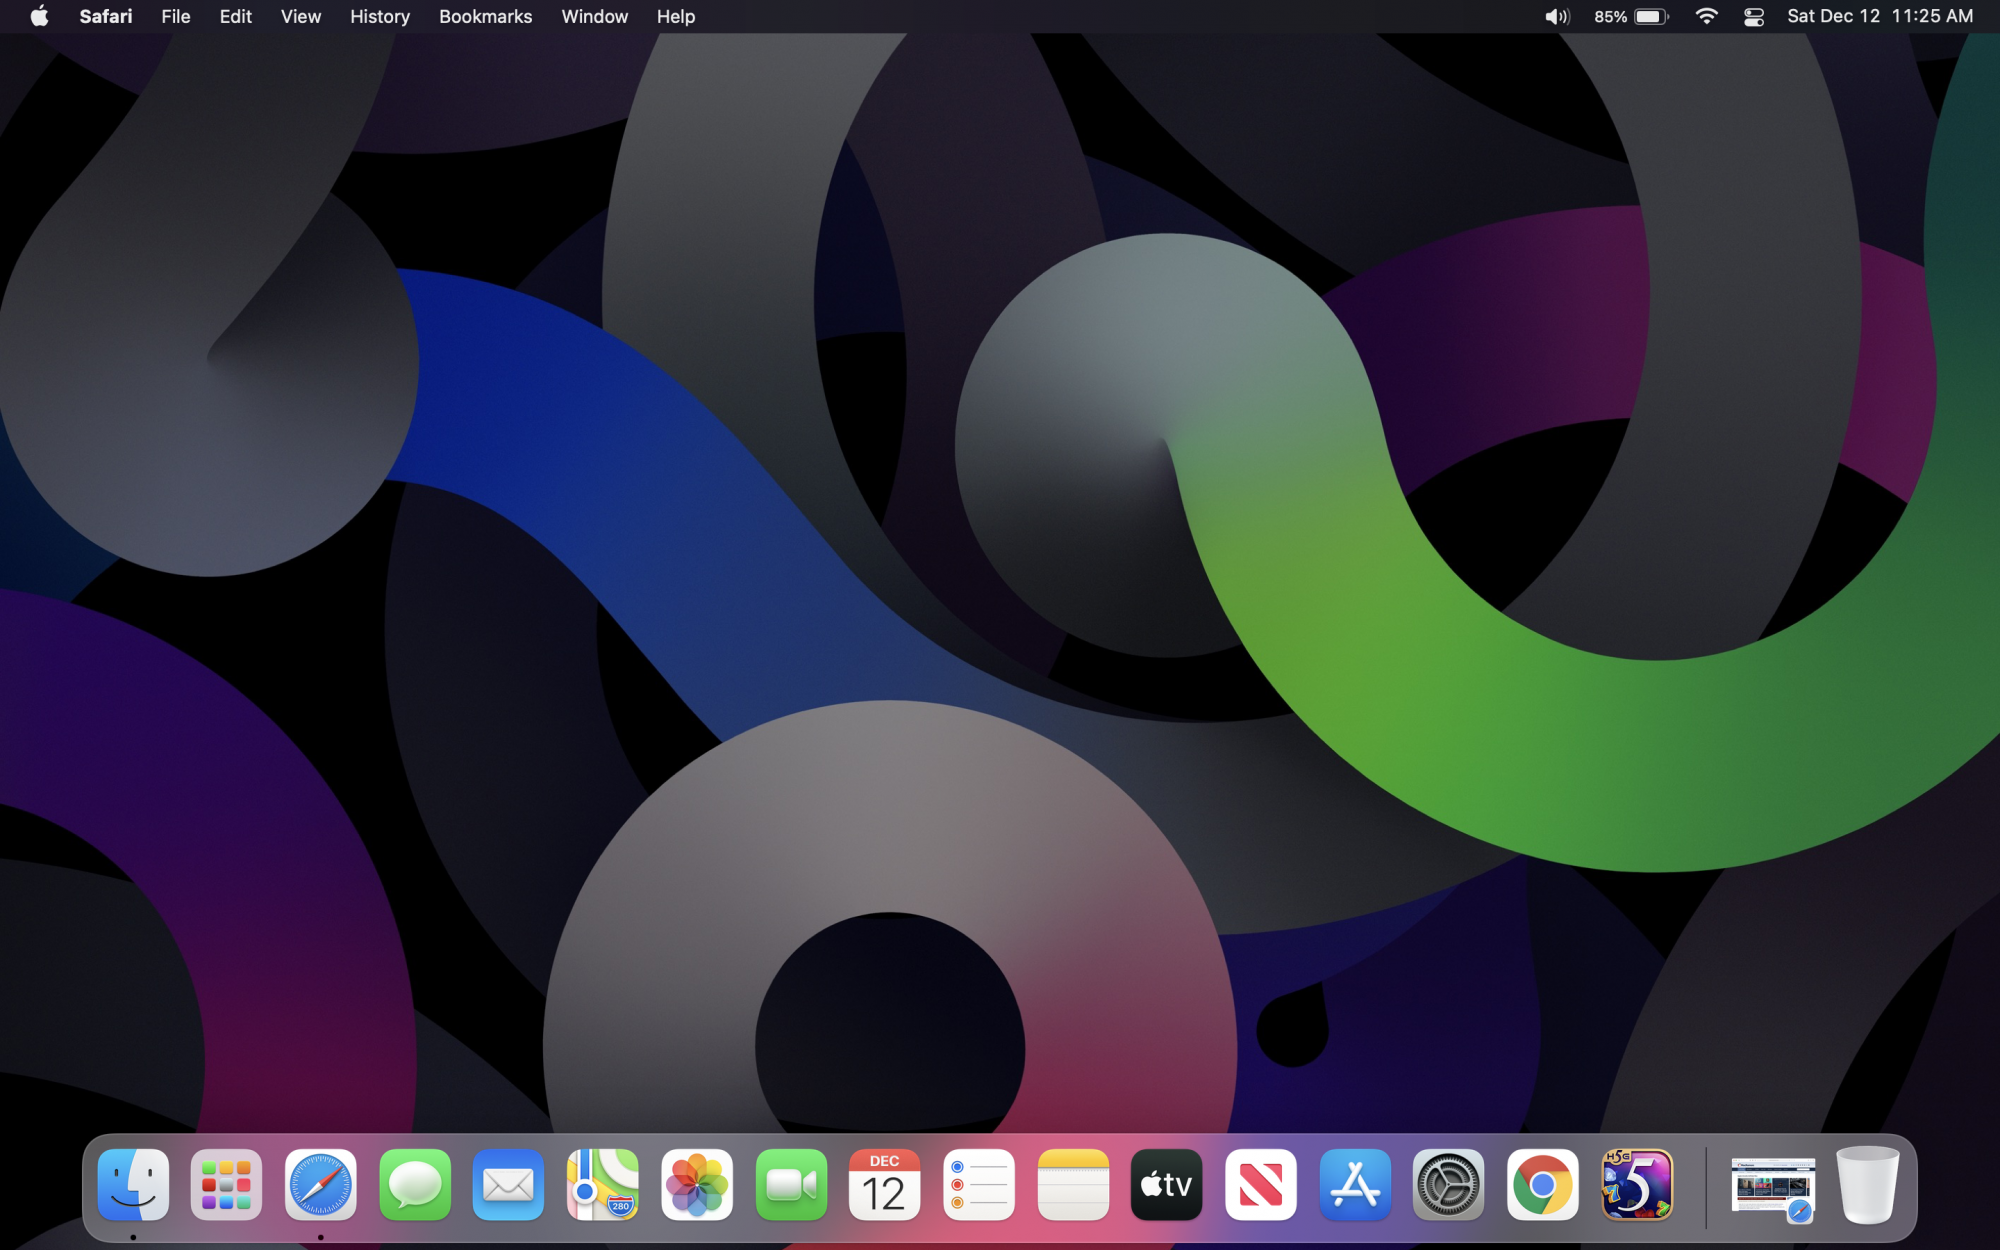Open System Preferences gear icon
Viewport: 2000px width, 1250px height.
pos(1448,1185)
